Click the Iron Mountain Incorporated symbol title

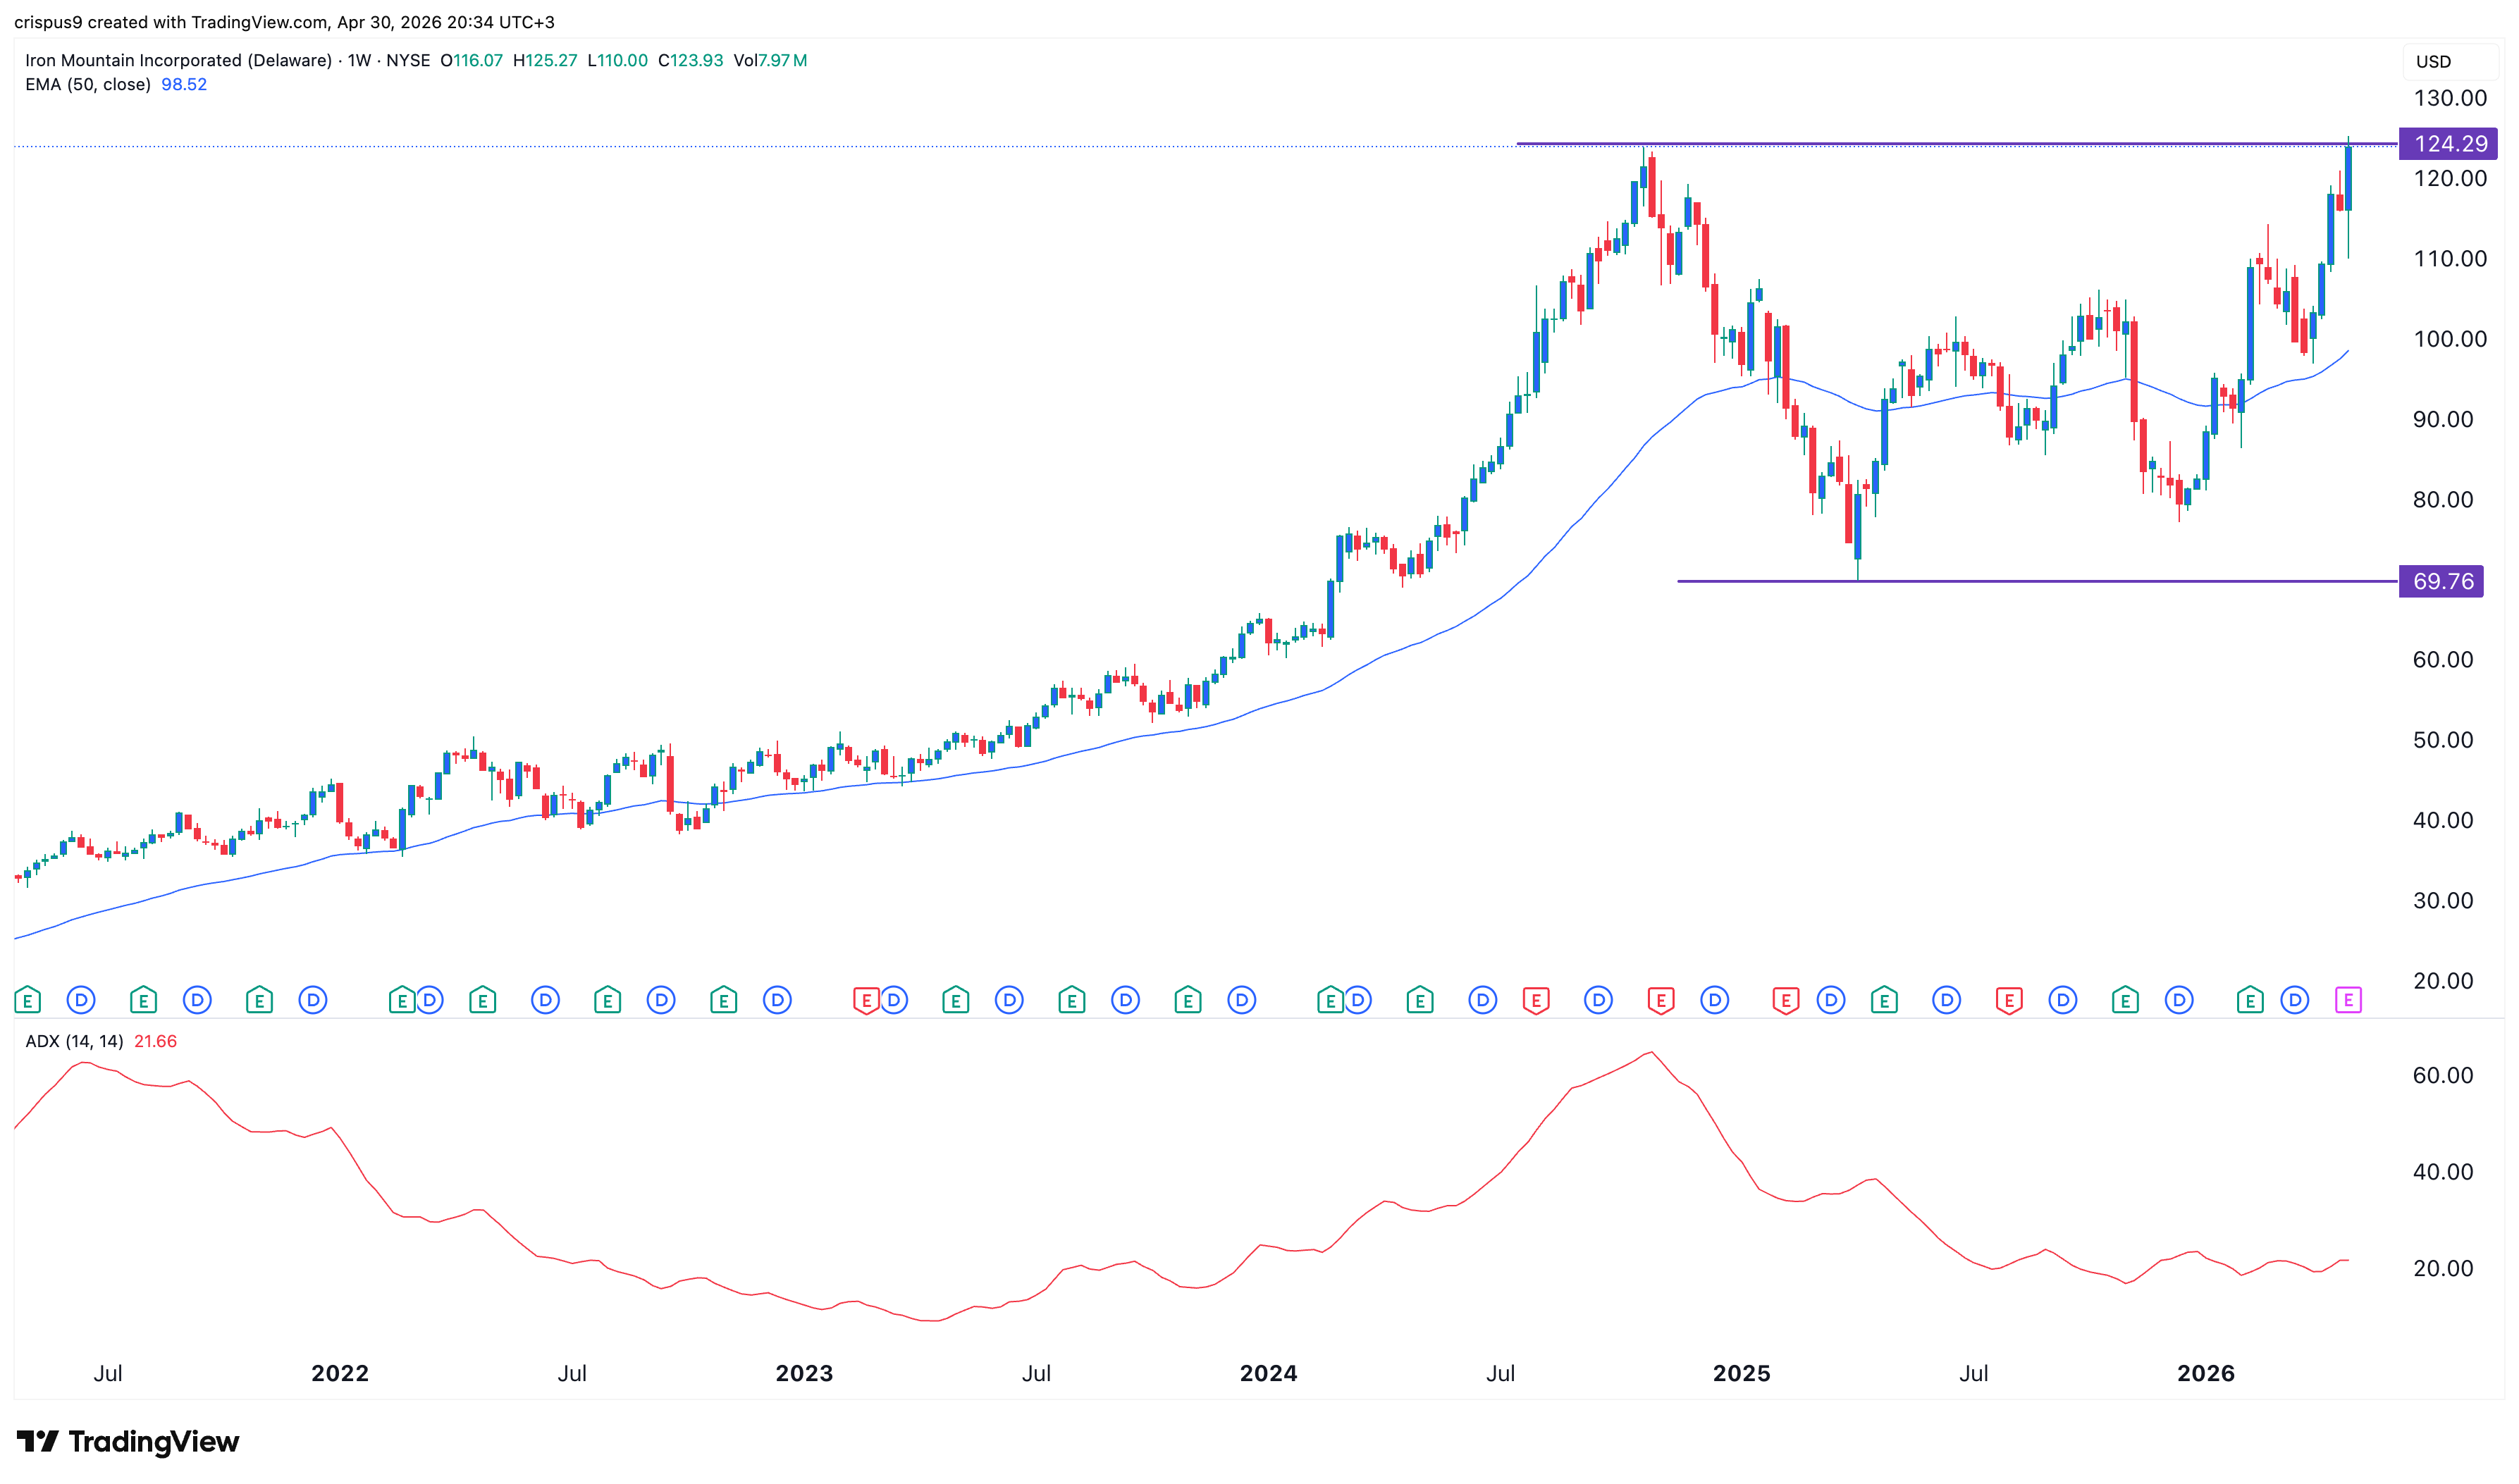point(178,61)
